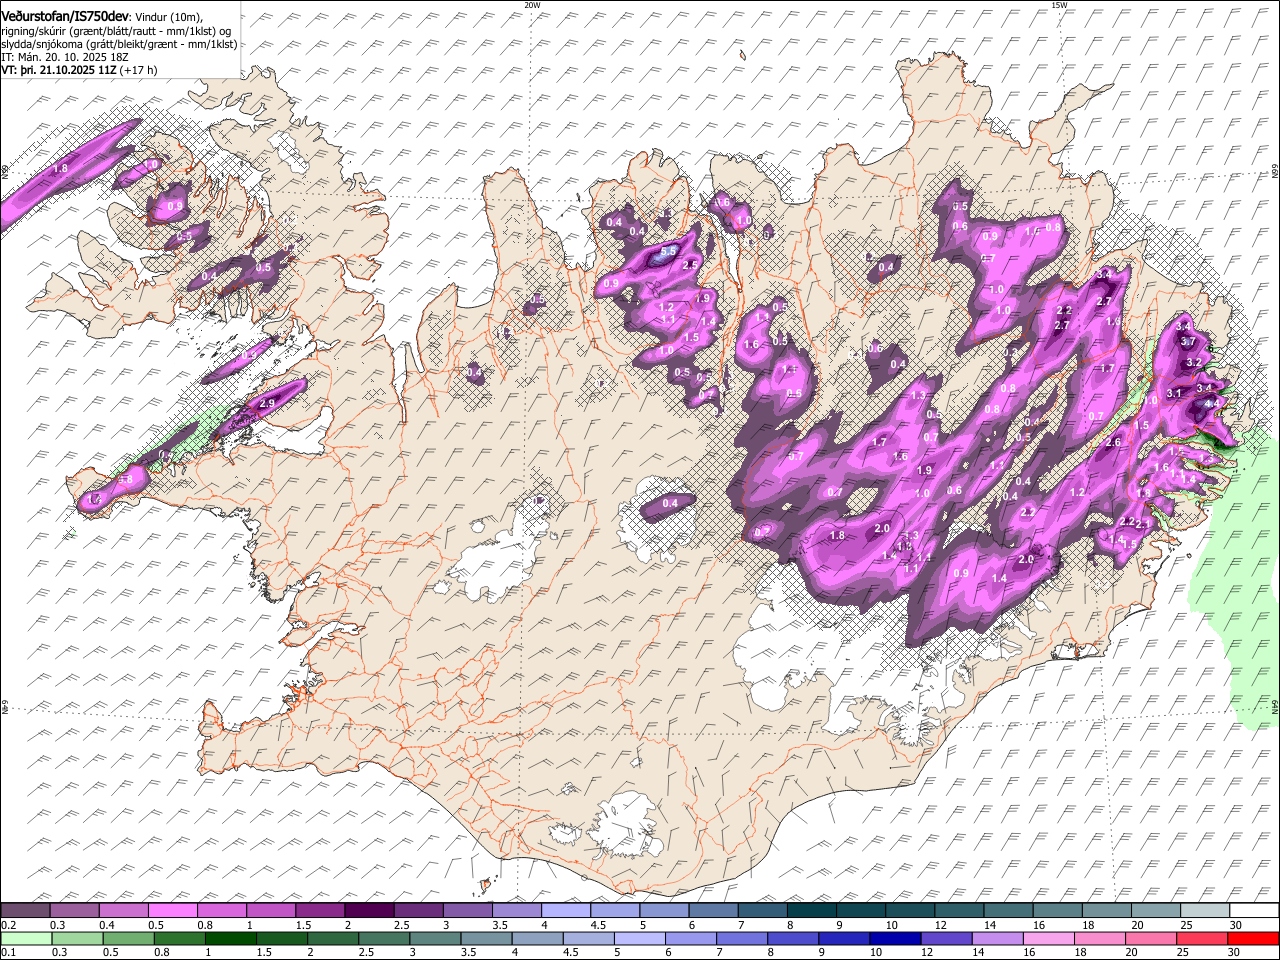Click top legend swatch between 4 and 4.5
This screenshot has height=960, width=1280.
pyautogui.click(x=565, y=911)
